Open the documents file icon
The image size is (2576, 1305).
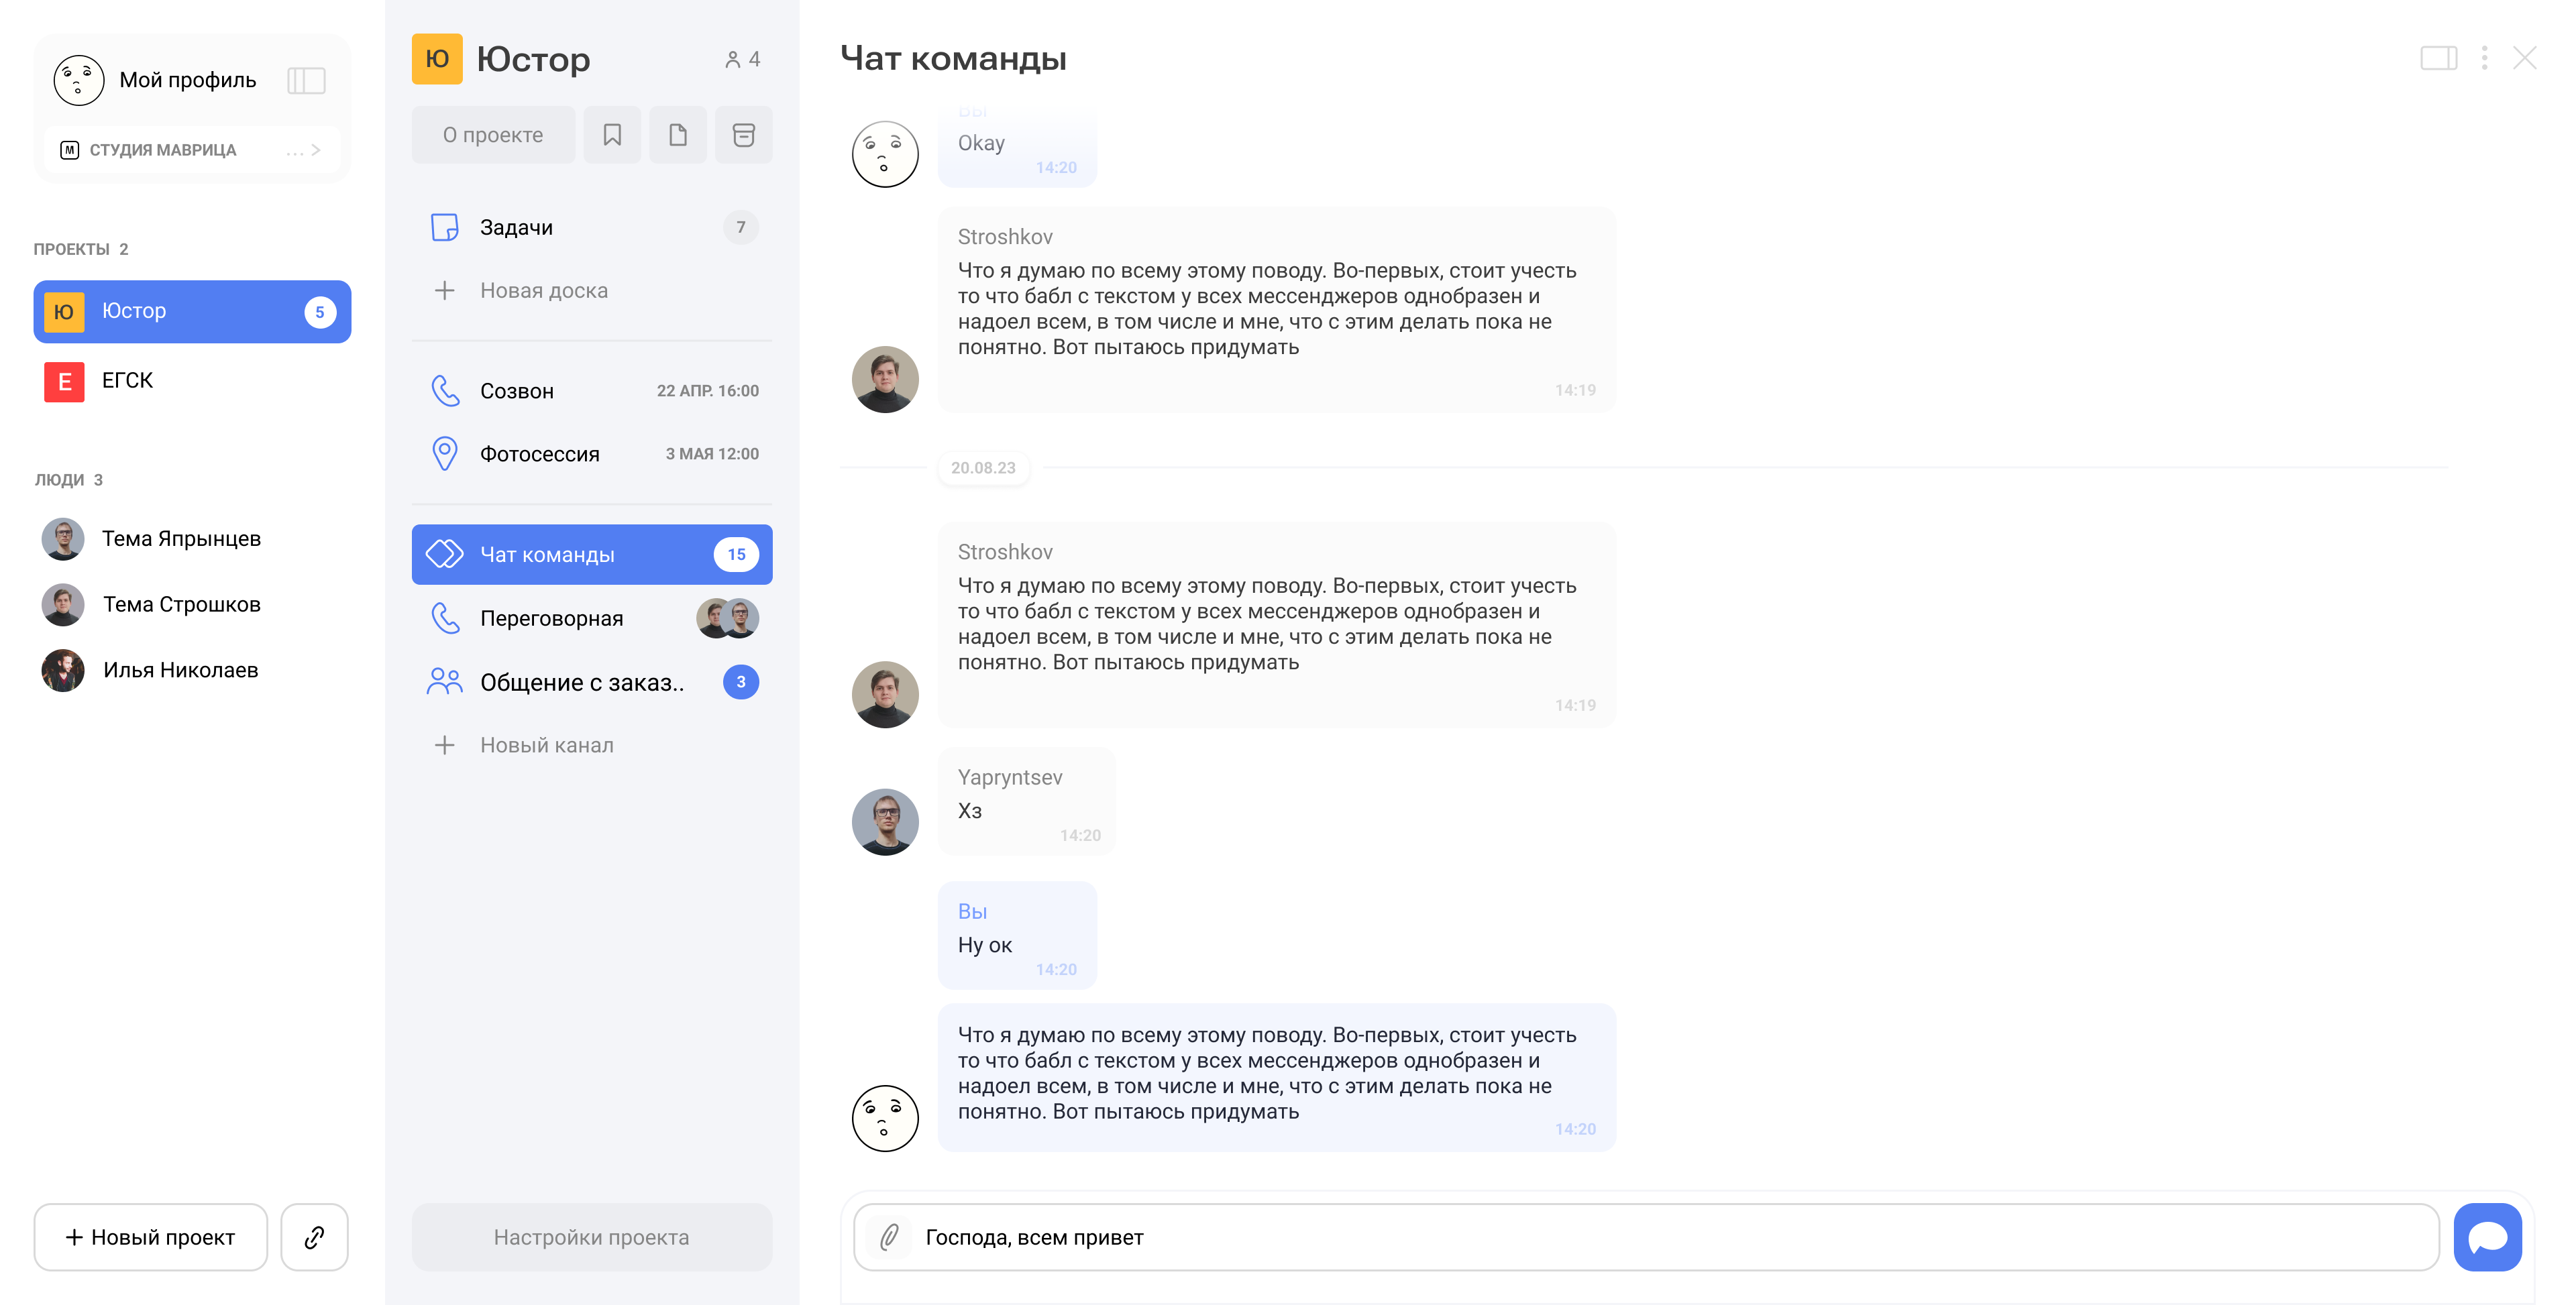tap(678, 135)
